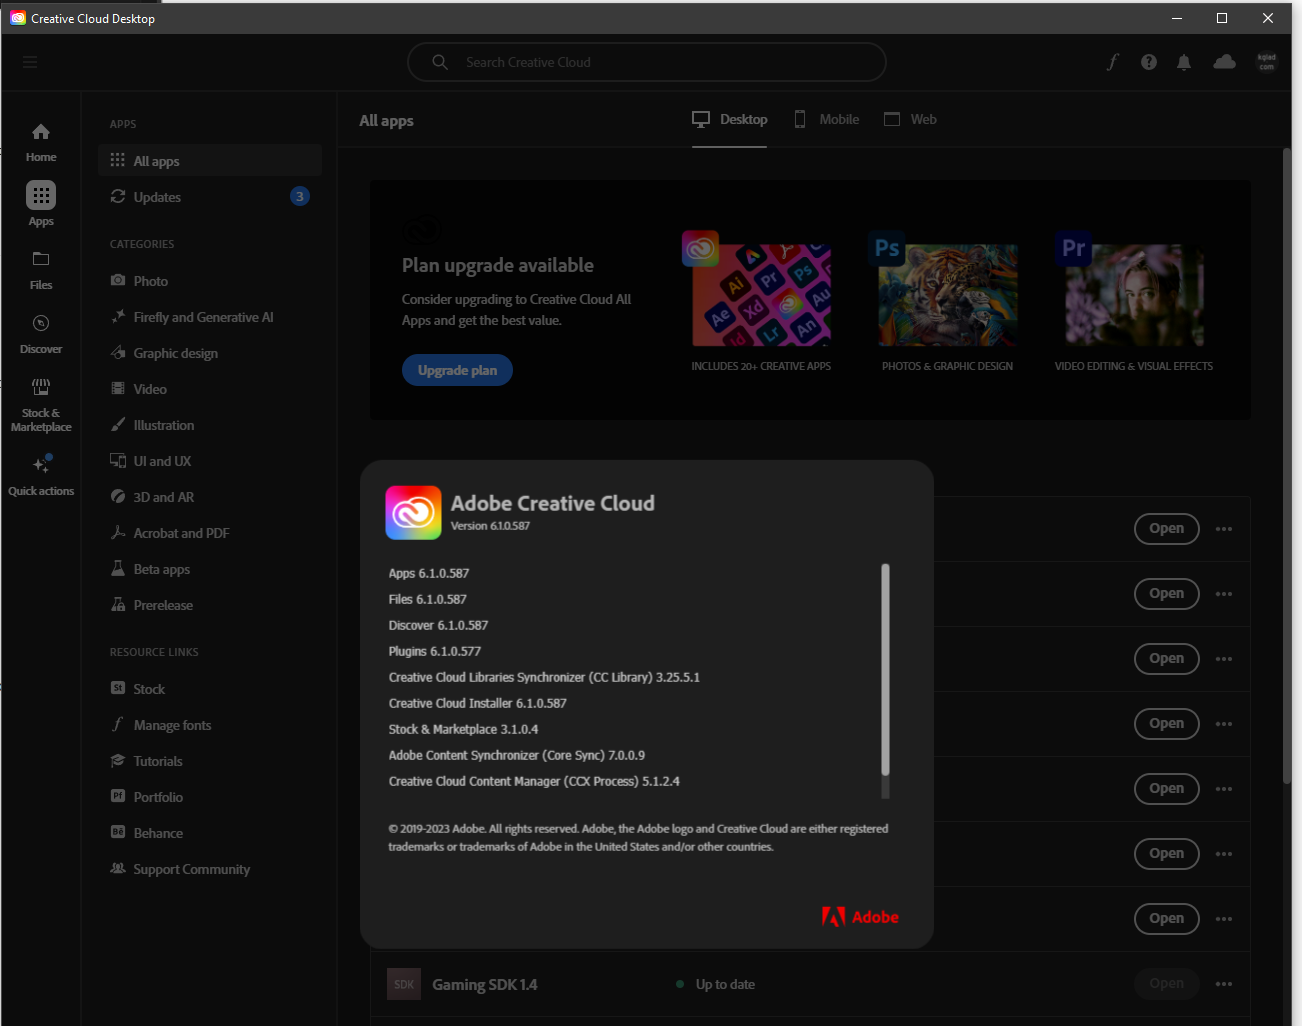Open the fonts icon in the top bar
Viewport: 1302px width, 1026px height.
[x=1112, y=61]
